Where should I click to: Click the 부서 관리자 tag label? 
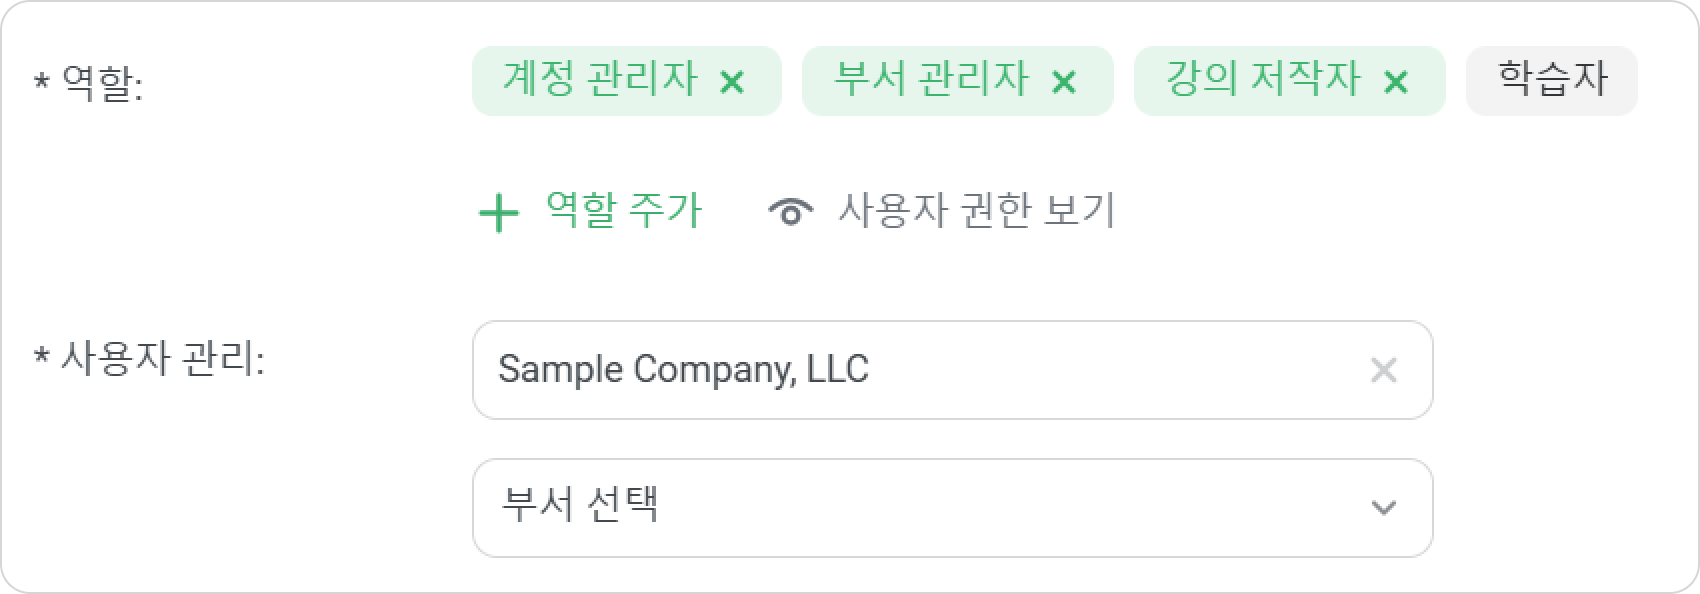(x=931, y=79)
